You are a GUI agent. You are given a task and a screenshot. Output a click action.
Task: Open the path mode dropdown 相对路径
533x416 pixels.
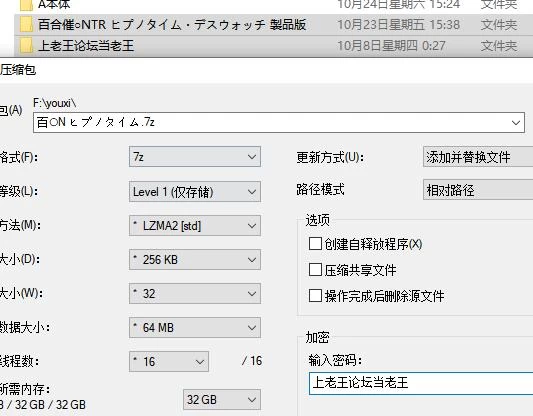point(478,190)
